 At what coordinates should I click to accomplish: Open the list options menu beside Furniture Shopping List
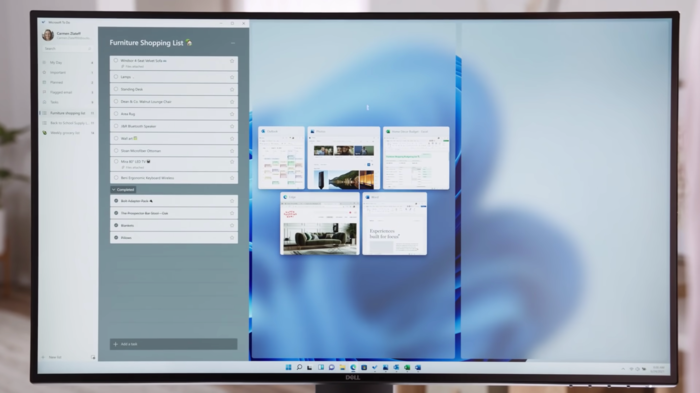point(233,43)
